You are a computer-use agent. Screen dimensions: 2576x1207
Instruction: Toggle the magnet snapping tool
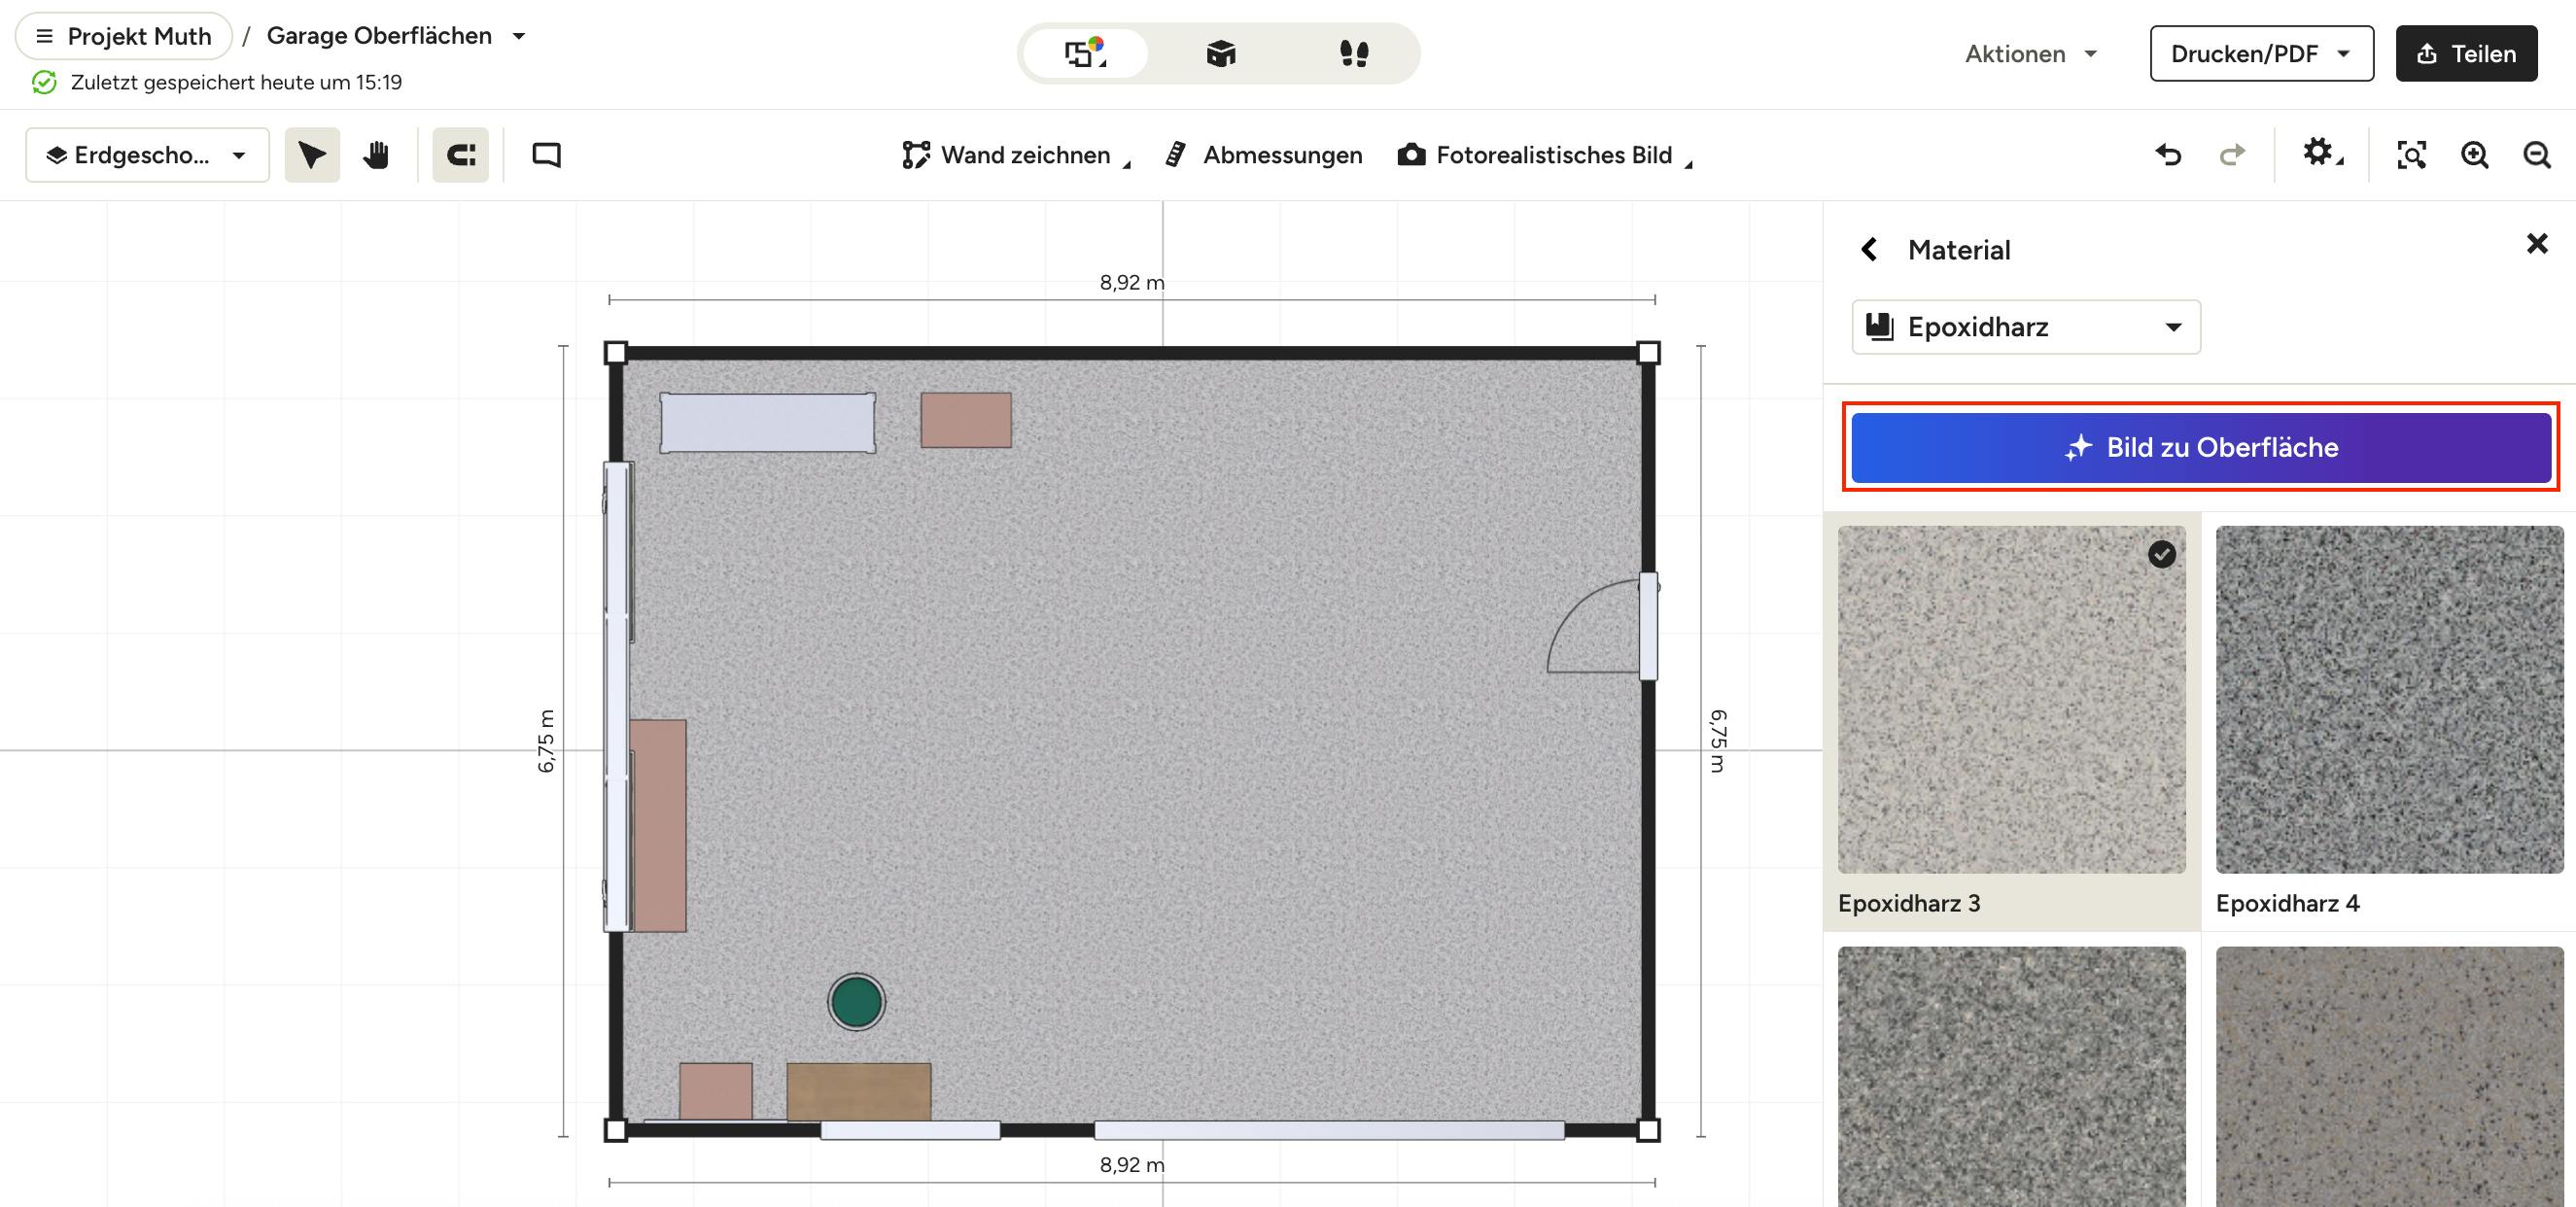click(x=460, y=155)
